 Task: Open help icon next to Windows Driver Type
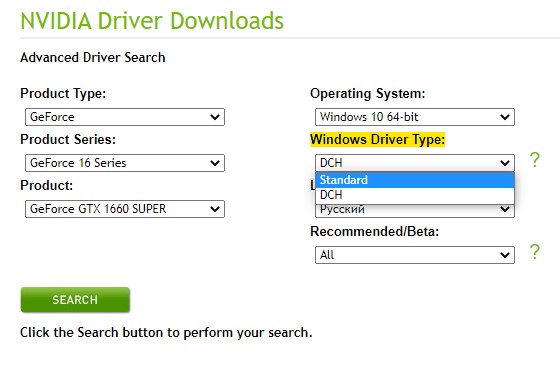pos(534,160)
